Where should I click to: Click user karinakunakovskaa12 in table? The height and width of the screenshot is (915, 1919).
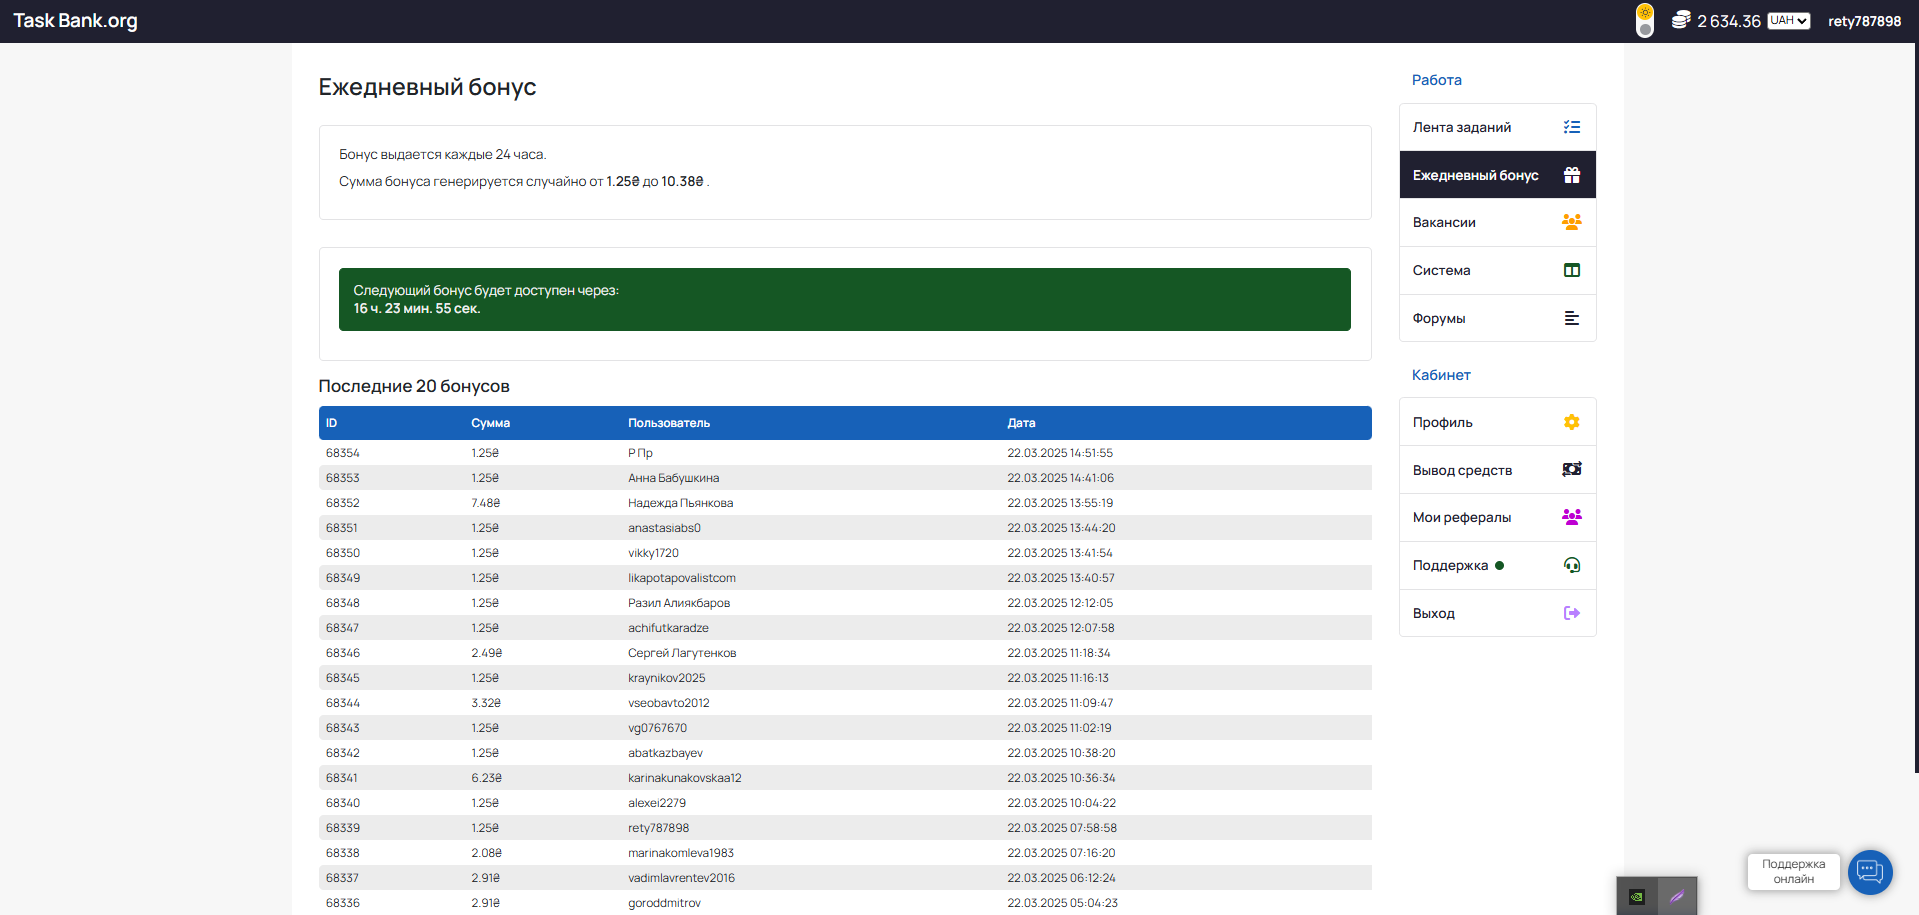(684, 778)
